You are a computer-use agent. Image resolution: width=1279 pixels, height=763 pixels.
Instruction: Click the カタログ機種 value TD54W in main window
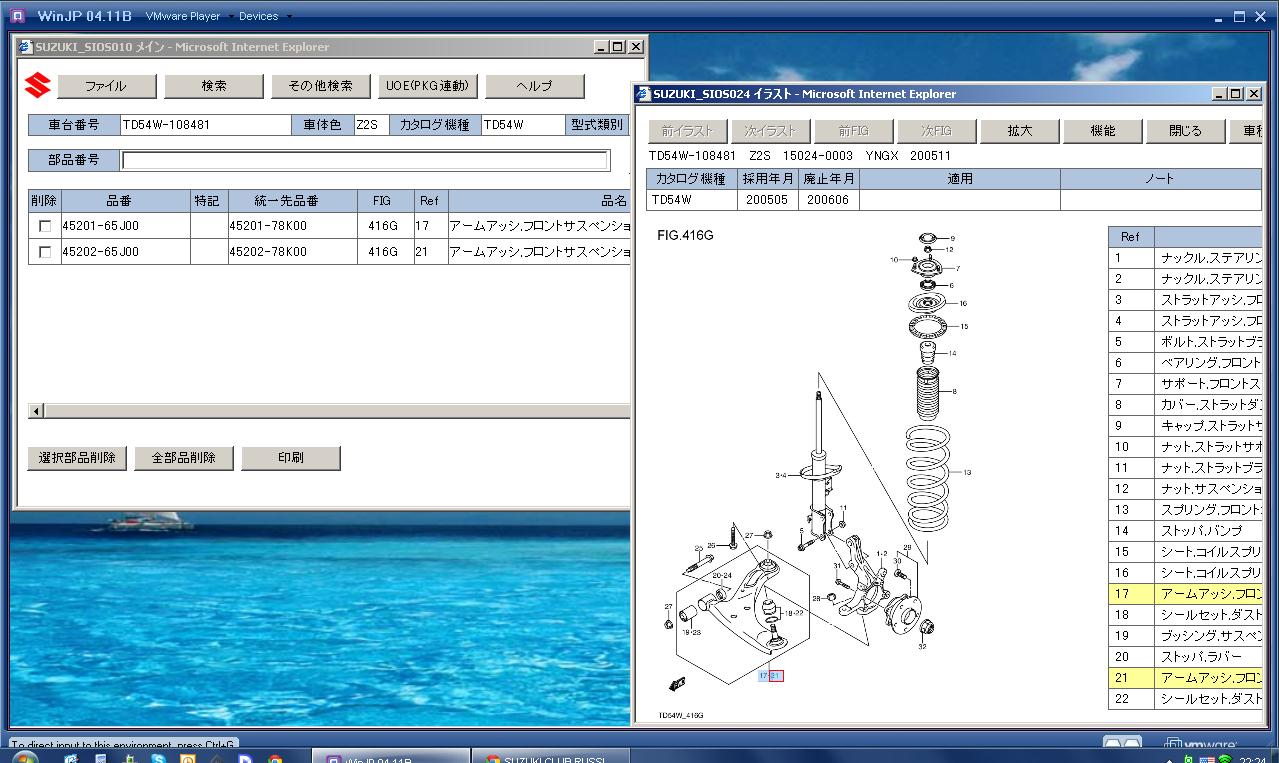pos(522,125)
